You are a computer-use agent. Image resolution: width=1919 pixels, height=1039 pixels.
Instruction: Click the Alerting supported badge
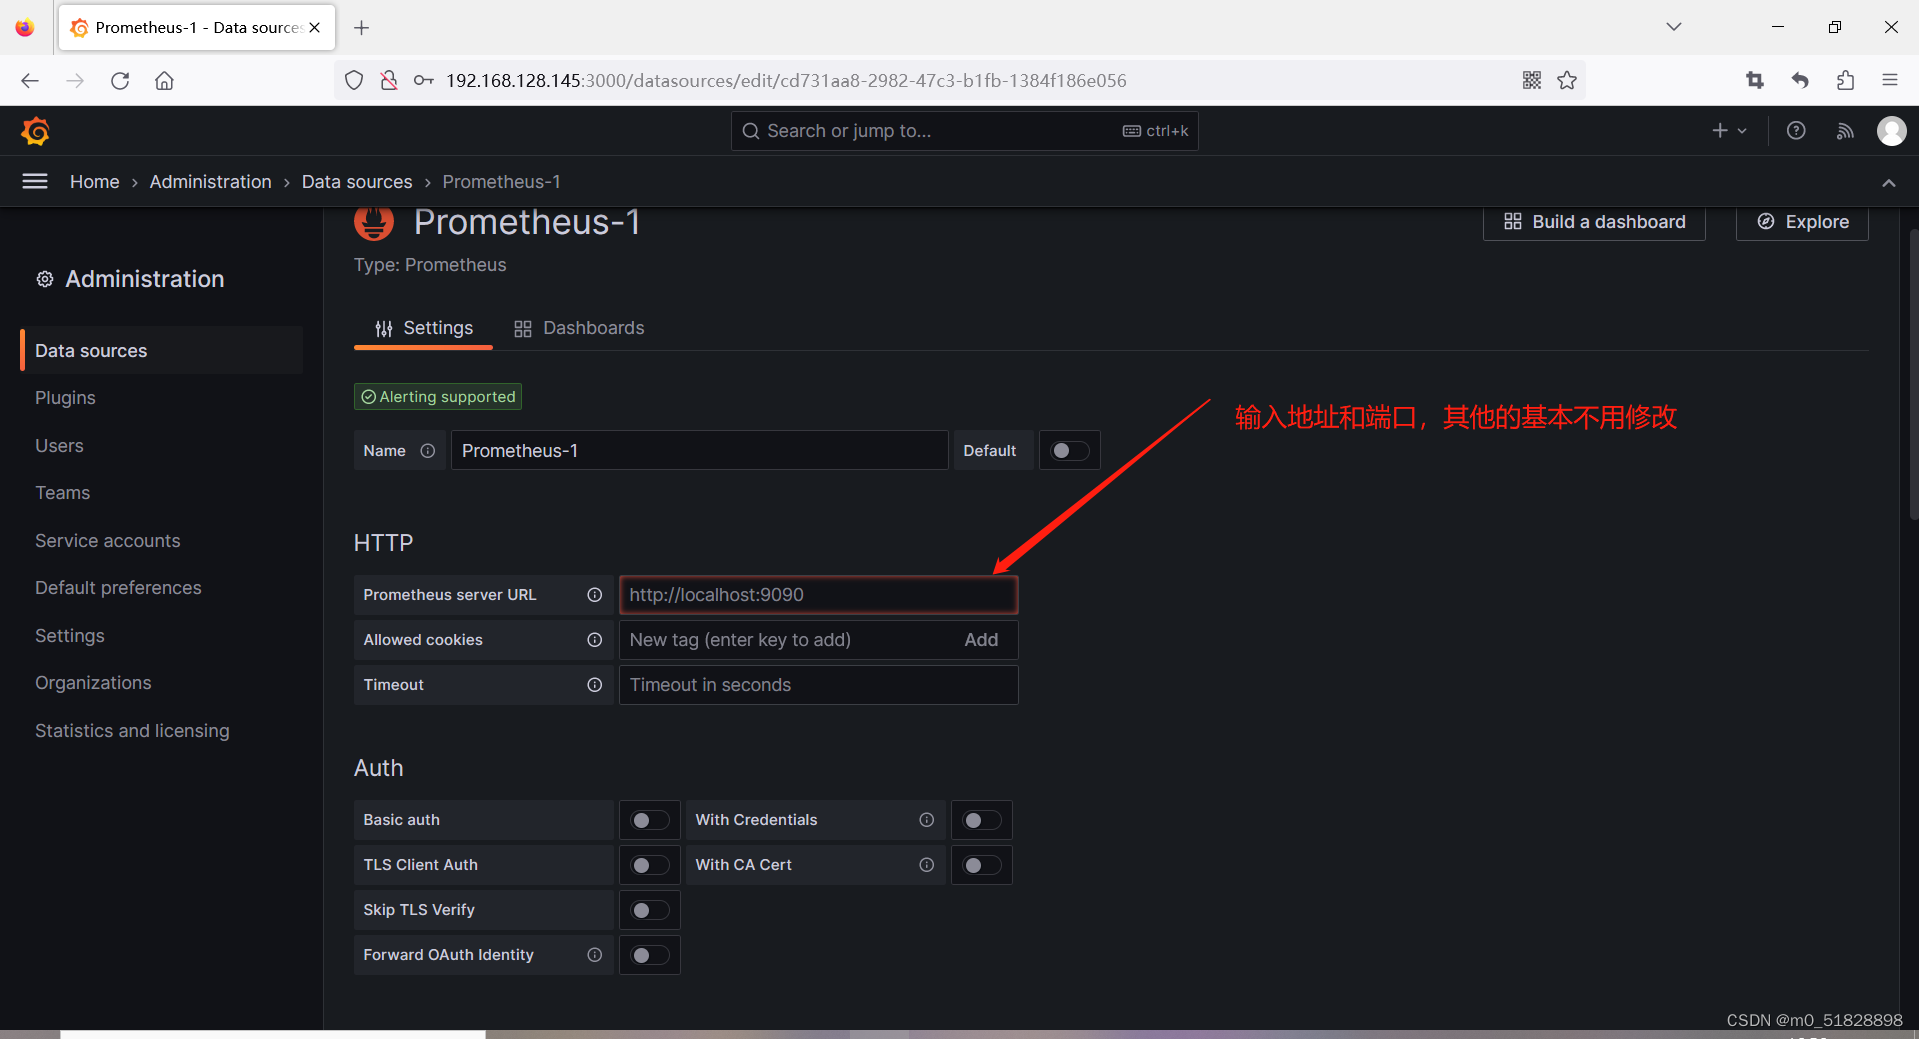pyautogui.click(x=438, y=397)
